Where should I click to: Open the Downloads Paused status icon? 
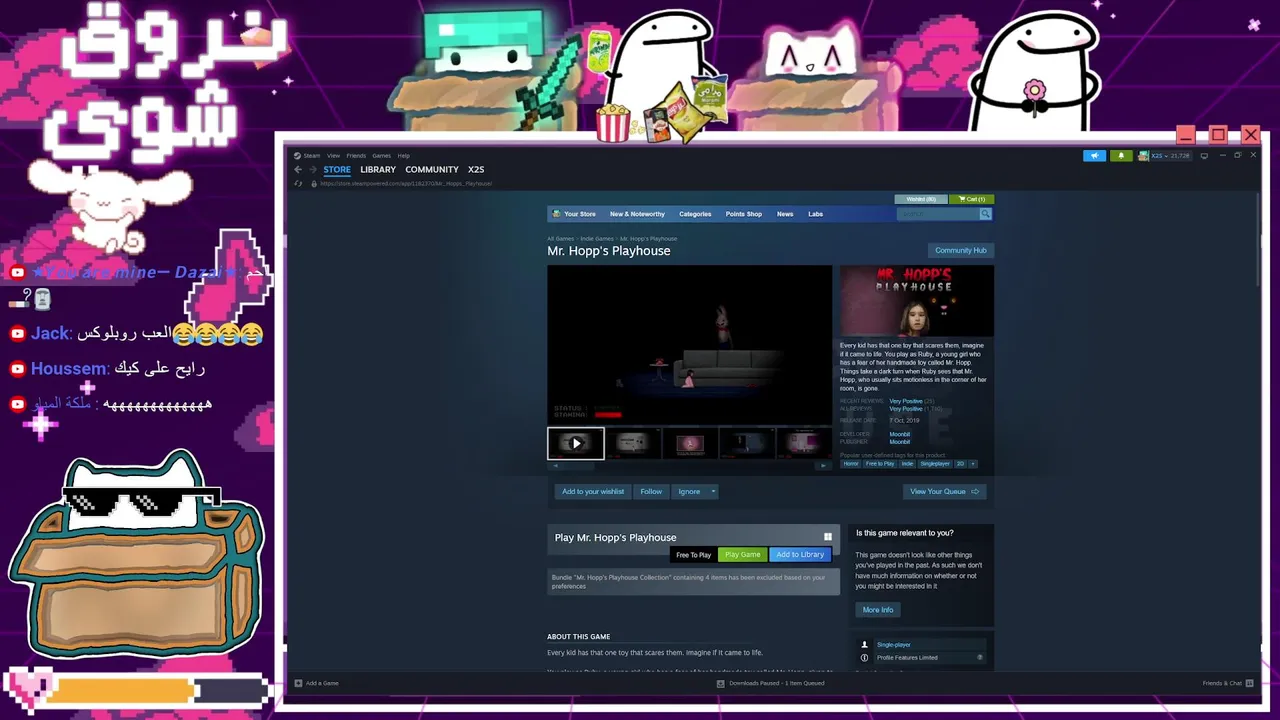pos(720,683)
